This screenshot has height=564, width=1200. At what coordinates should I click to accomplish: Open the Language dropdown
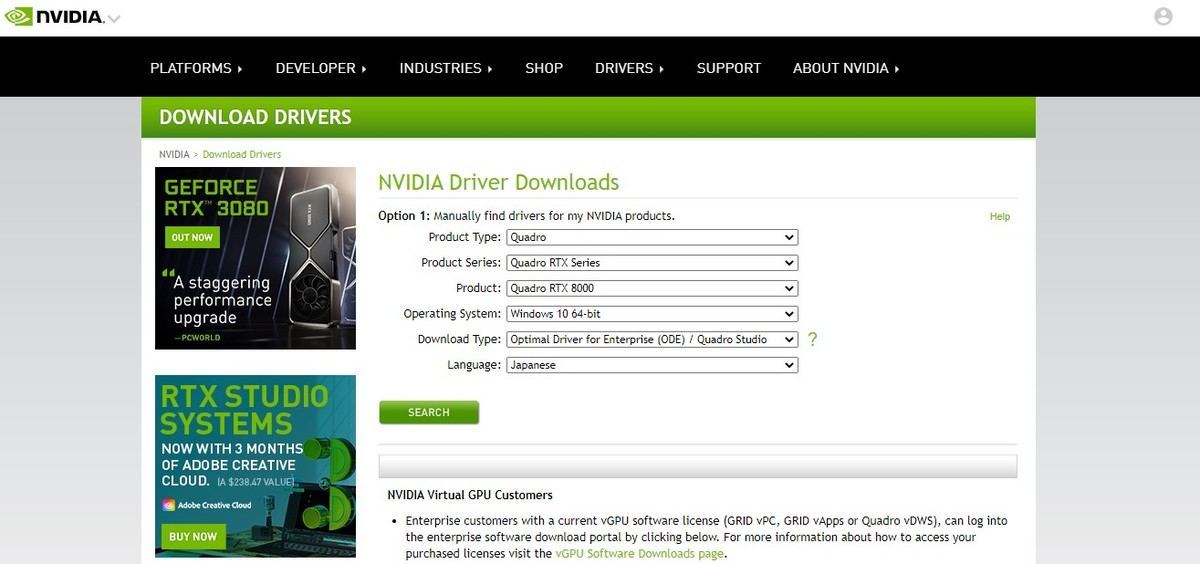pyautogui.click(x=652, y=366)
